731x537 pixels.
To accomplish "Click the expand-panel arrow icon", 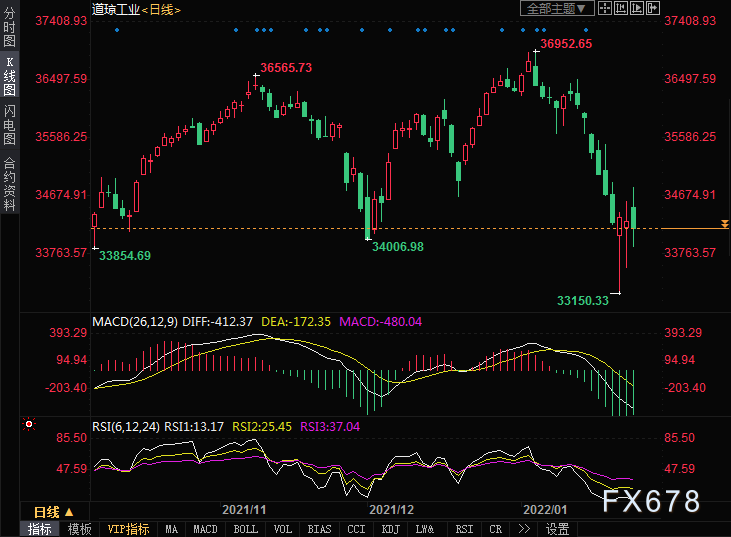I will 652,8.
